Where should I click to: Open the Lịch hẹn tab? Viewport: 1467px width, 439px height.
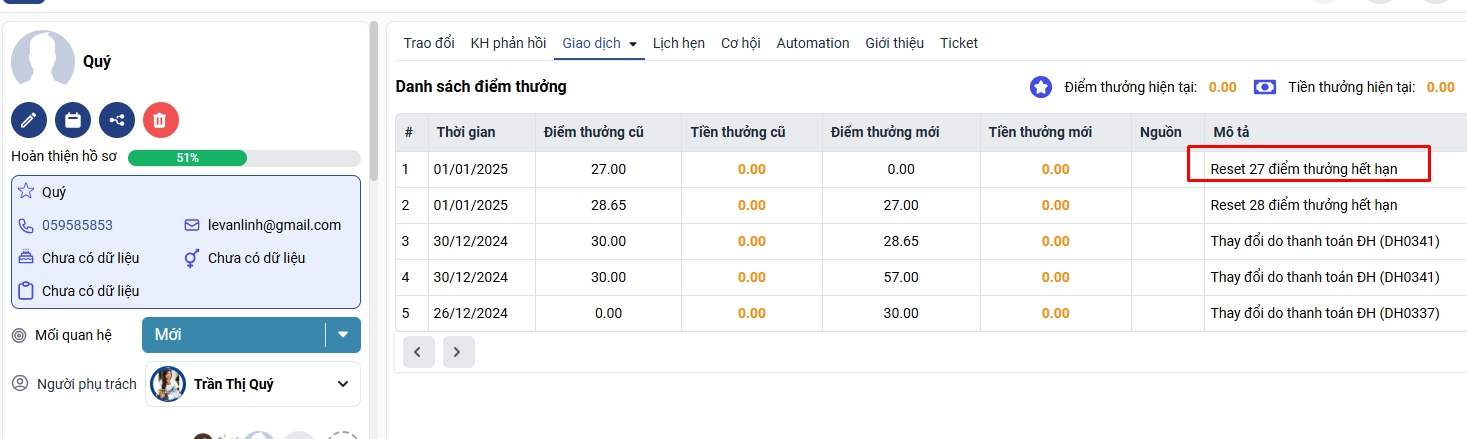[679, 43]
